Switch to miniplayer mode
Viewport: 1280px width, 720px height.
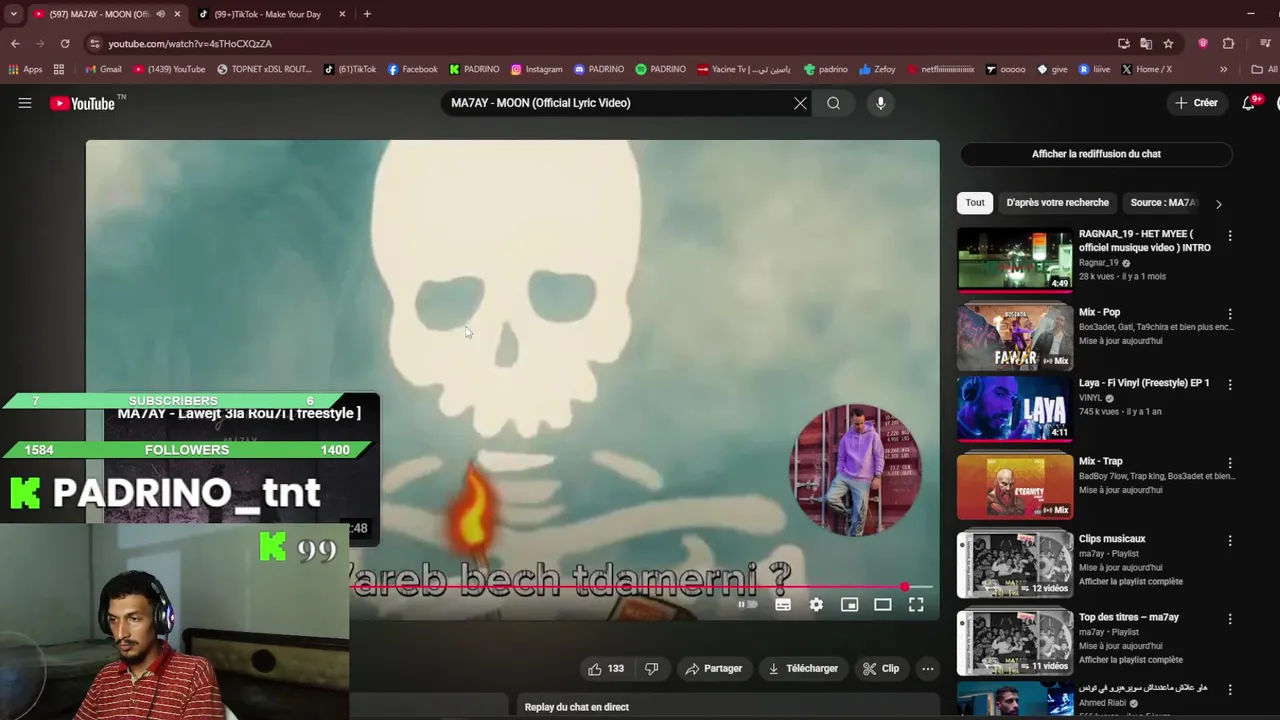pyautogui.click(x=849, y=604)
